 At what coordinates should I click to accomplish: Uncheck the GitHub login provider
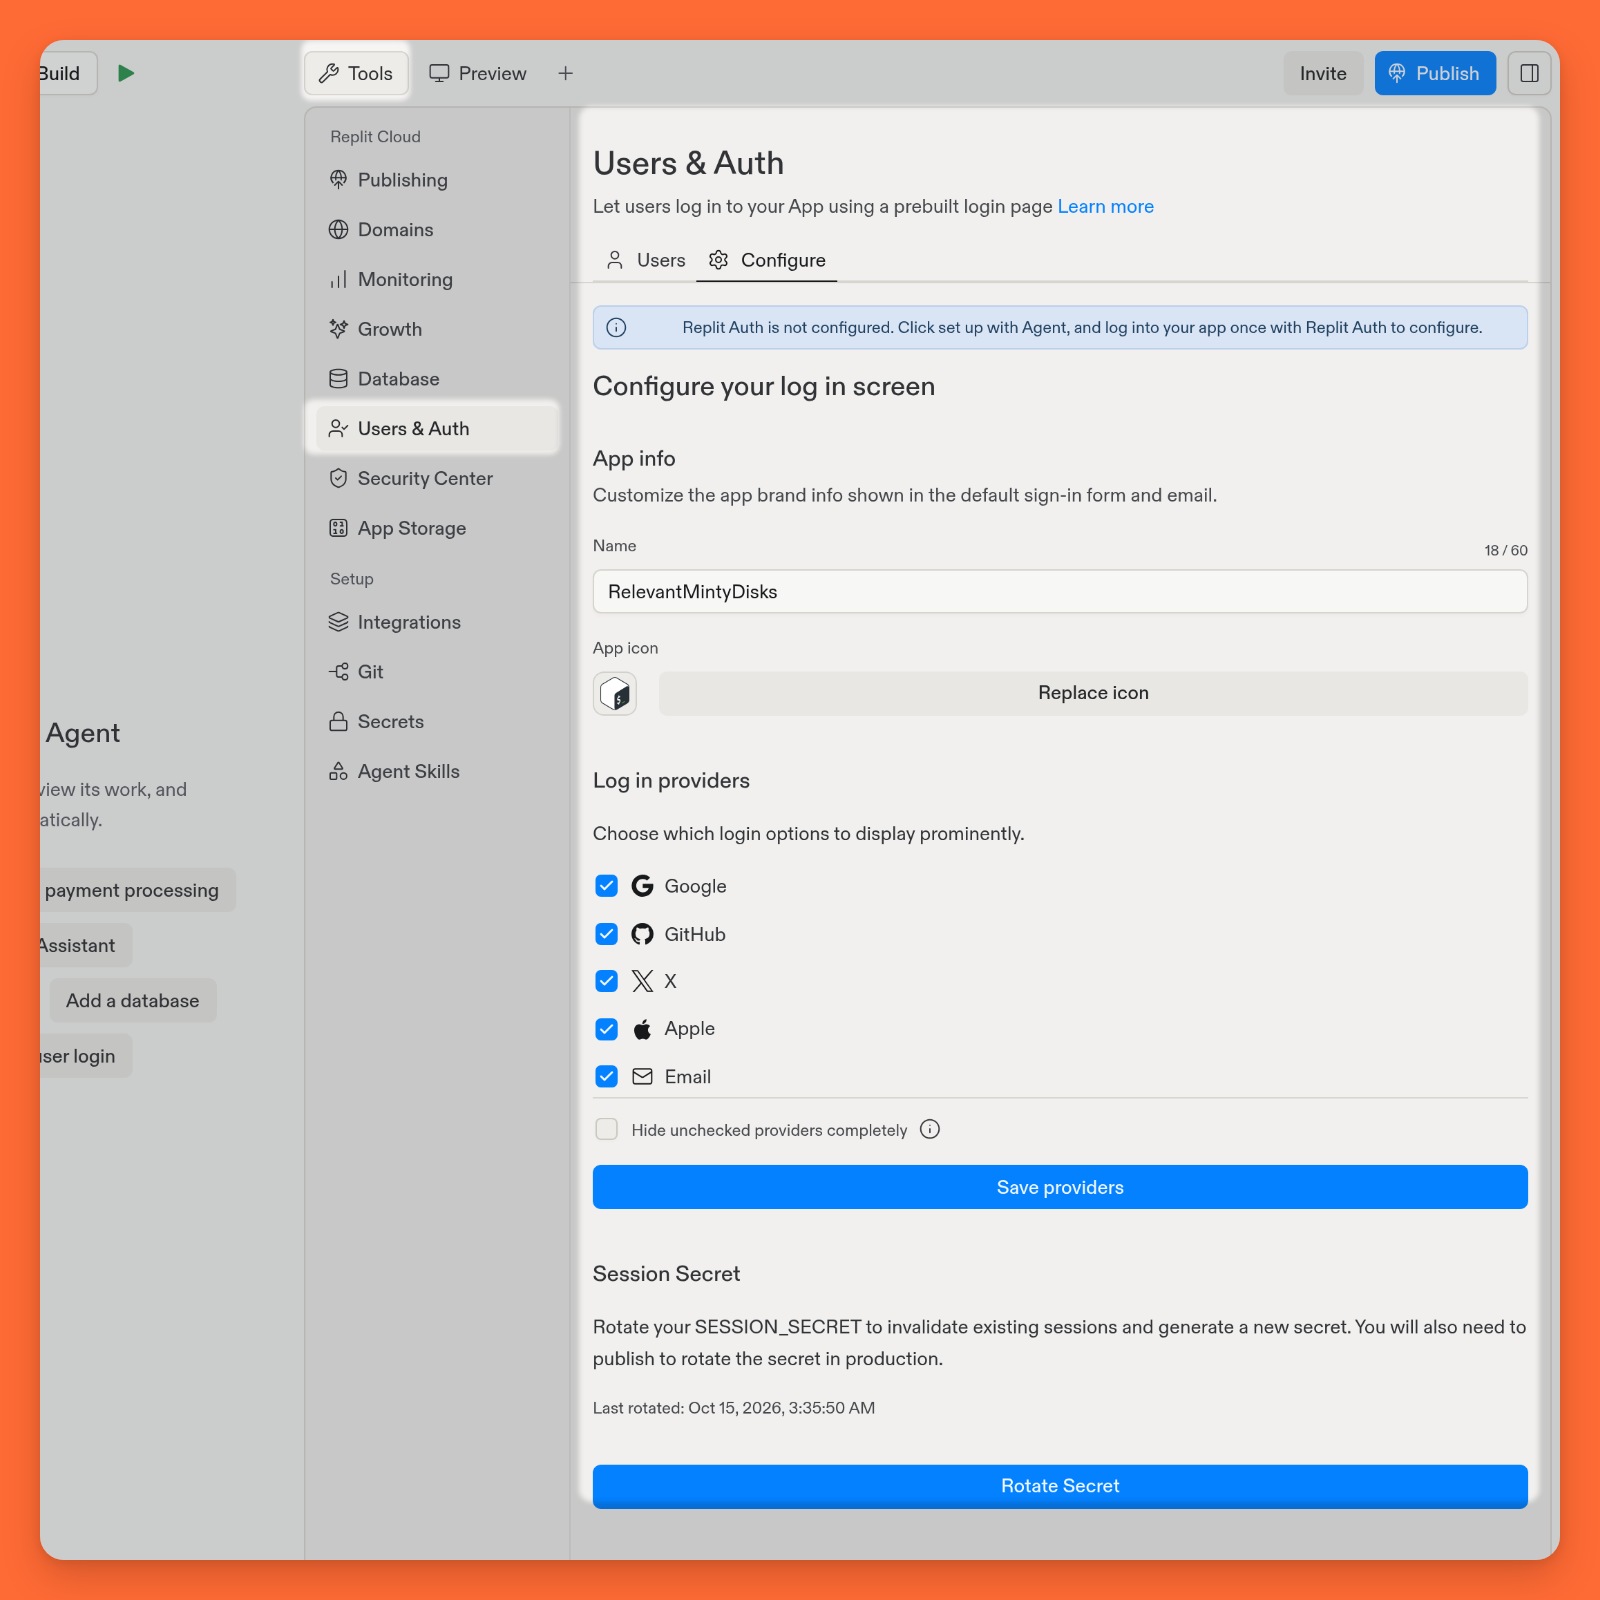click(607, 934)
